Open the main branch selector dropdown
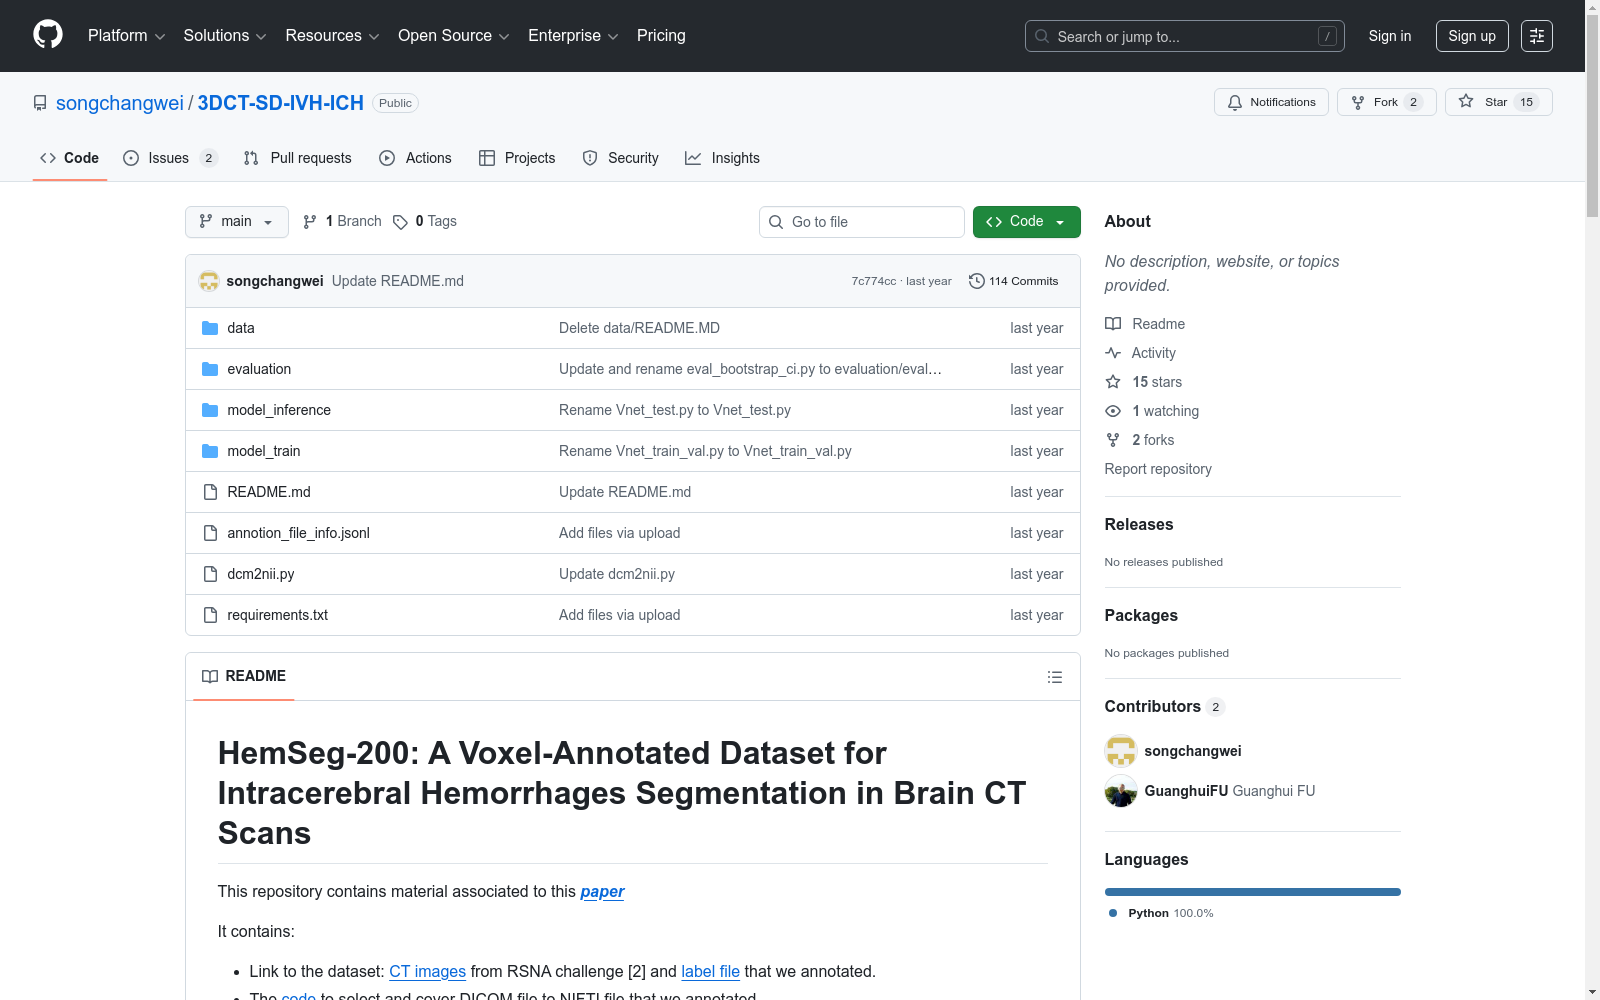This screenshot has height=1000, width=1600. [237, 222]
